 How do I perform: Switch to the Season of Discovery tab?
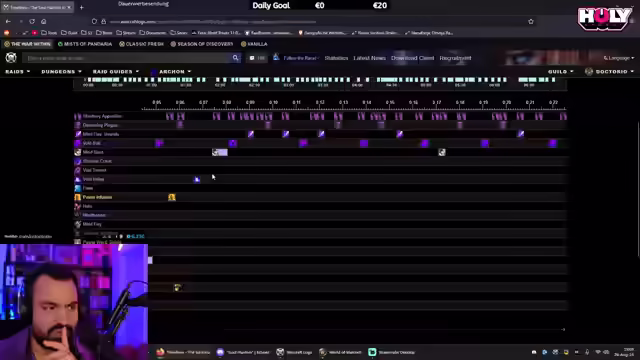202,44
